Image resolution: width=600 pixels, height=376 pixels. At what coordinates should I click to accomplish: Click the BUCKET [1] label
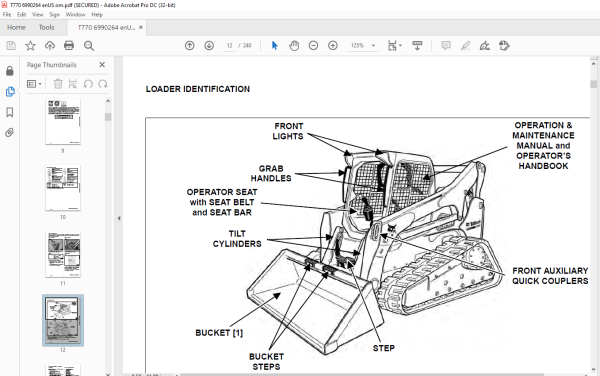(219, 333)
